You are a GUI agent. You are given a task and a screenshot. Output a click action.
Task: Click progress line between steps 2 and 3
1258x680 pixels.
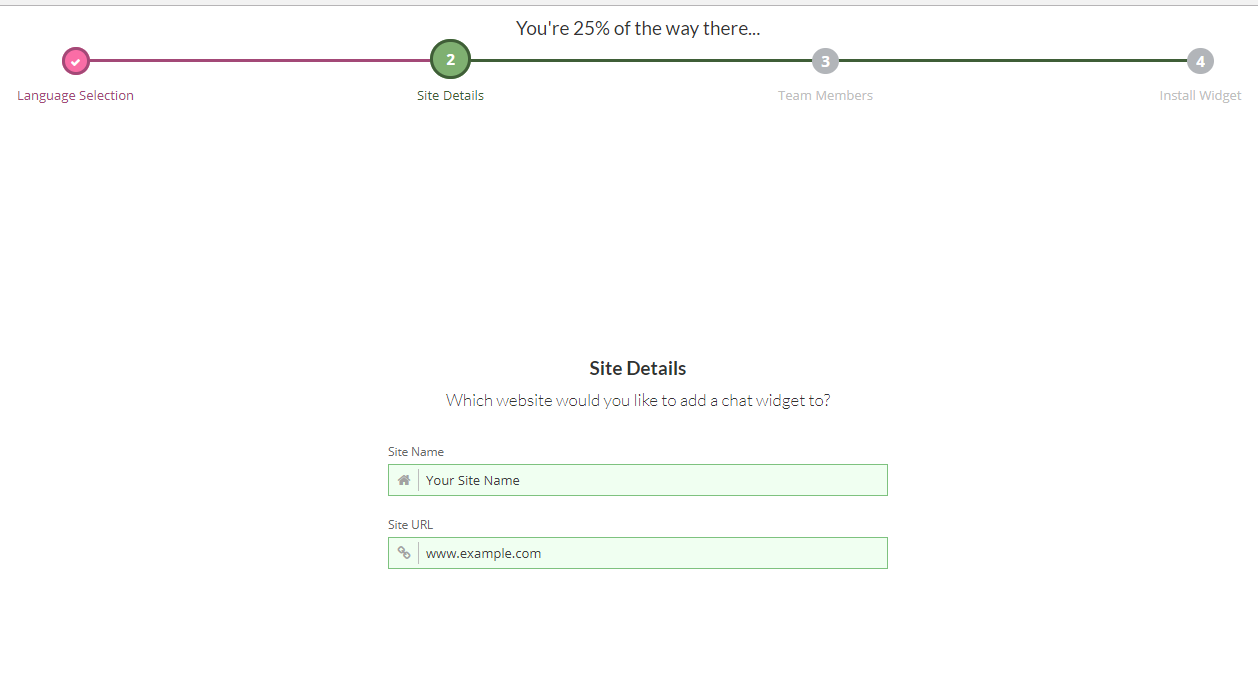click(641, 60)
